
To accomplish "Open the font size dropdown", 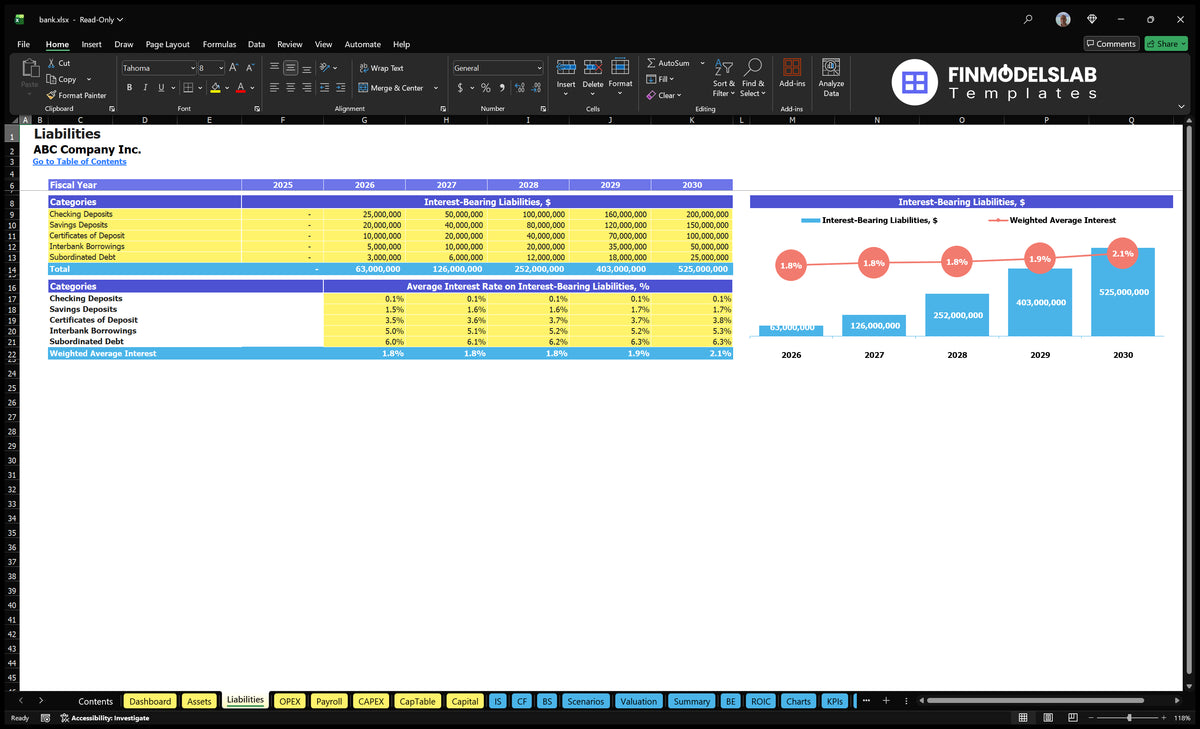I will (220, 68).
